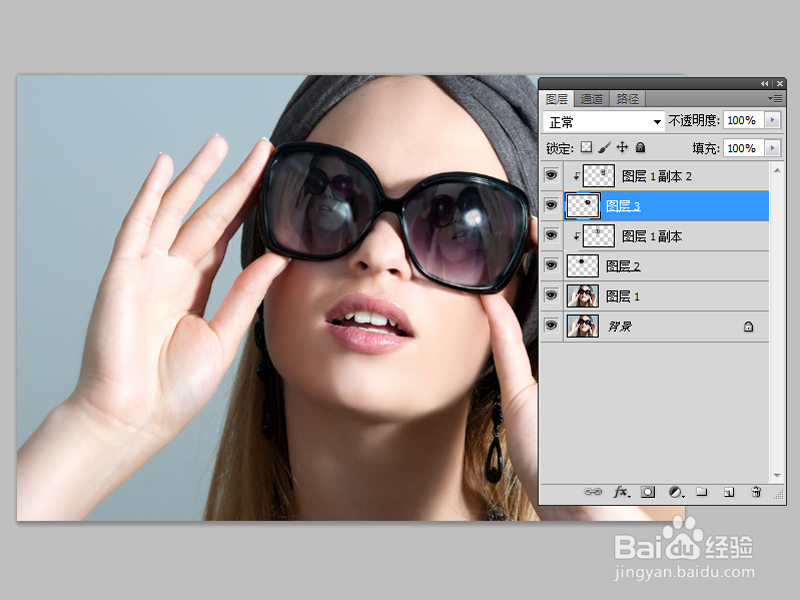Screen dimensions: 800x600
Task: Hide the 图层 1 副本 layer
Action: pyautogui.click(x=552, y=235)
